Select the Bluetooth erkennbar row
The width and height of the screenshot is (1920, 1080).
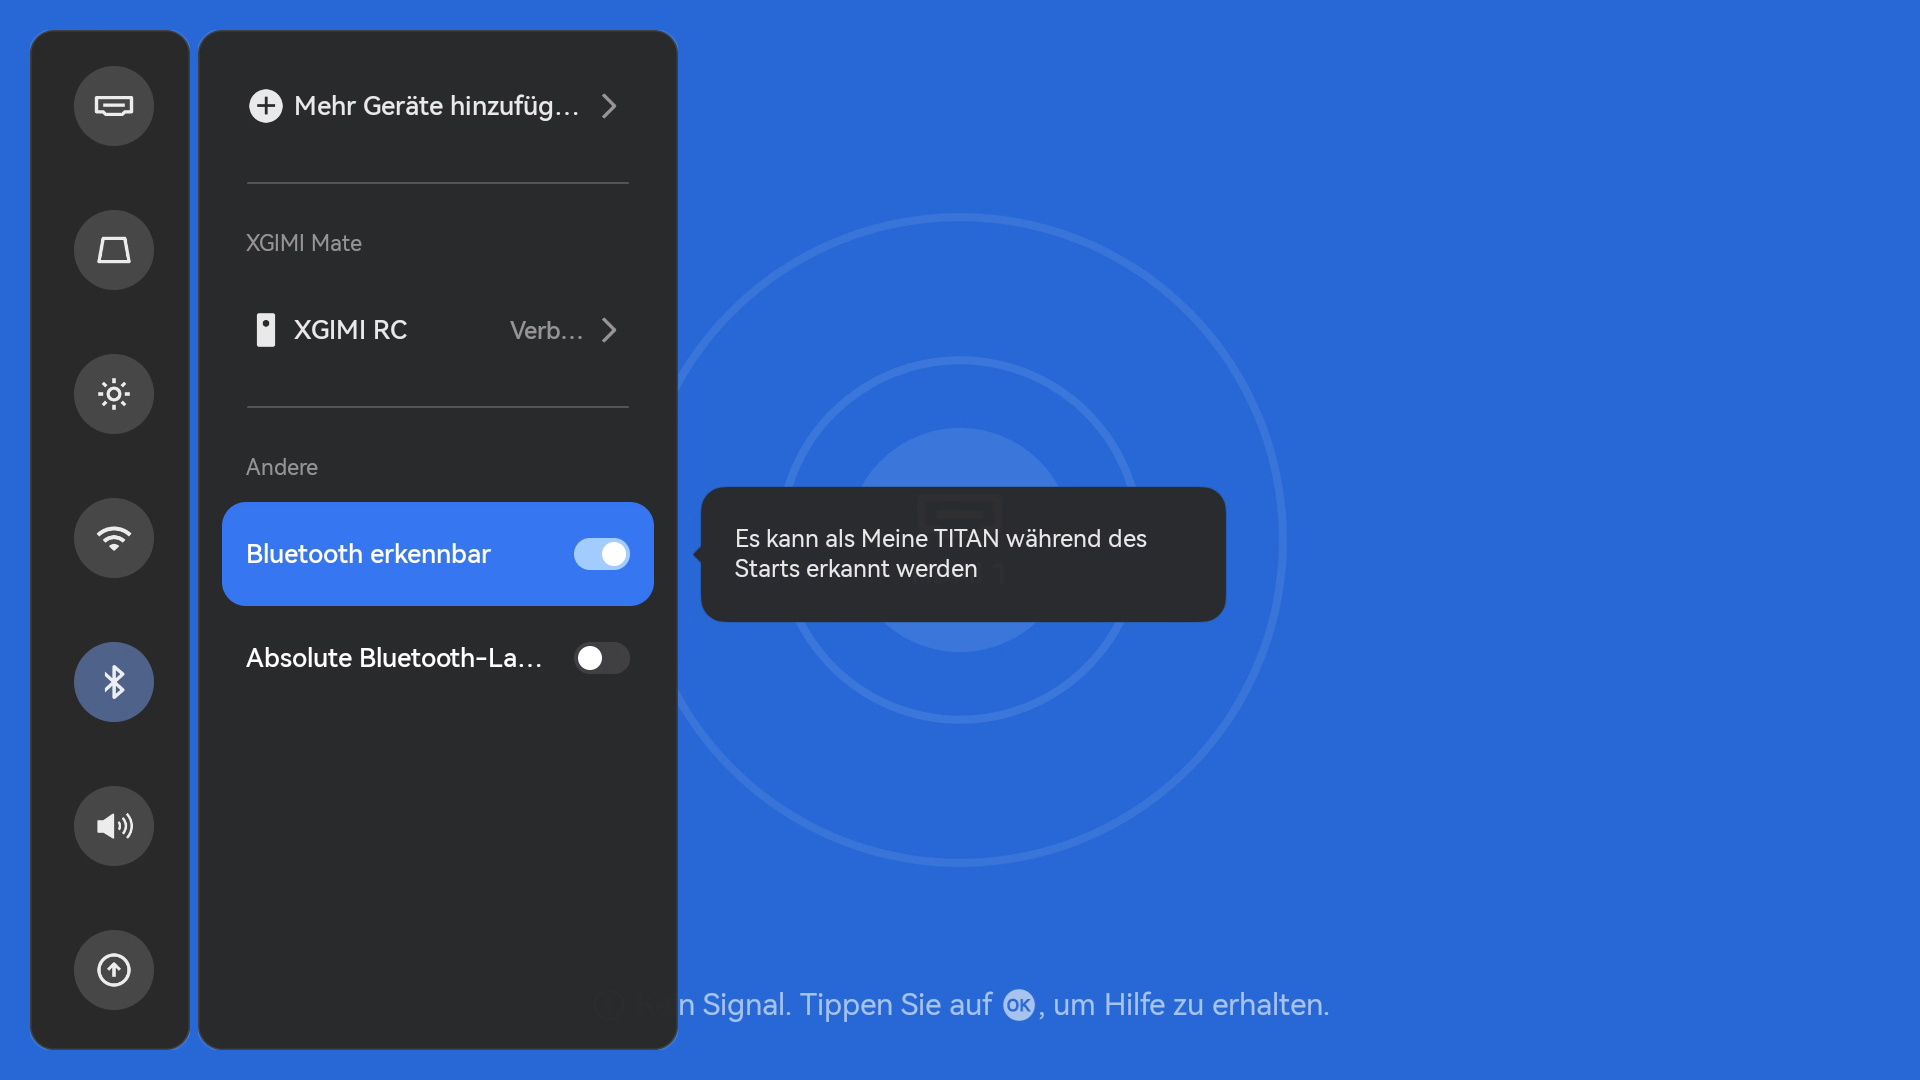(438, 554)
